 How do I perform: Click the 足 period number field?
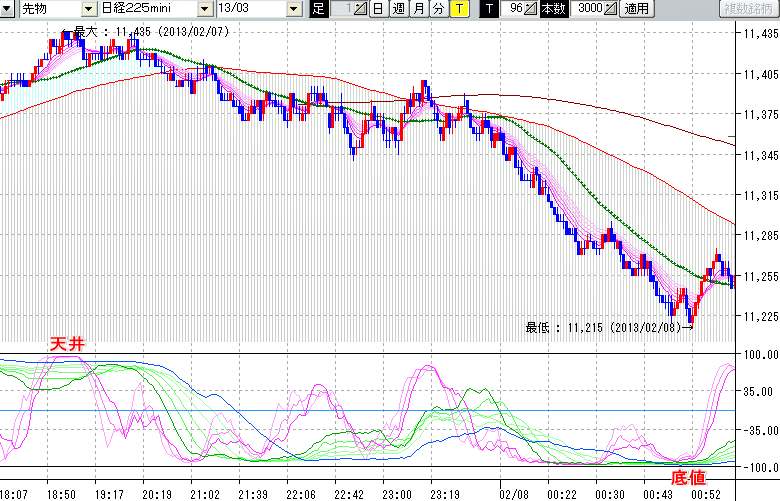[343, 9]
